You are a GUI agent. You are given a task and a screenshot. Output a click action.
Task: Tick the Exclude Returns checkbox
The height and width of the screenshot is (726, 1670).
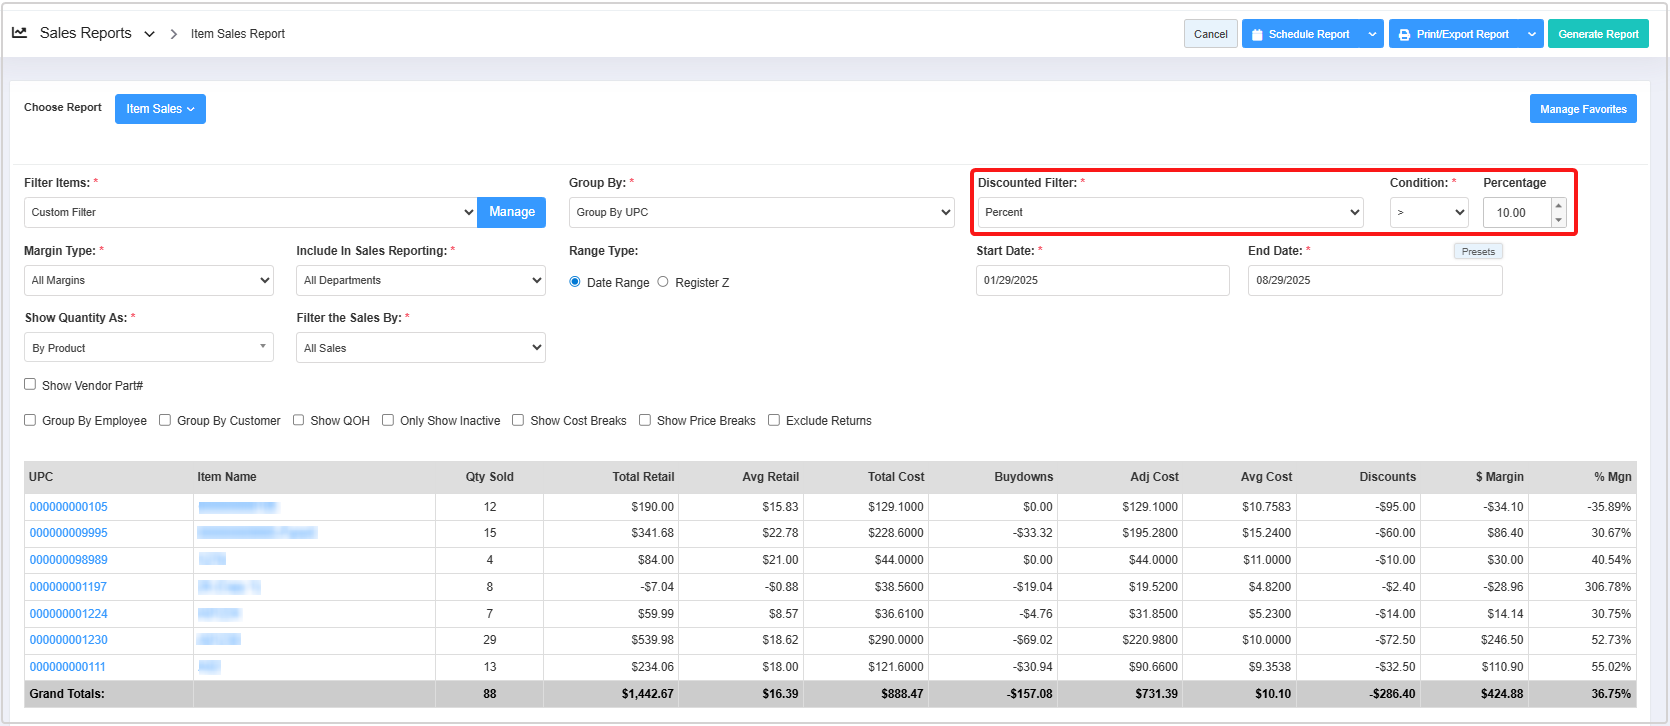coord(774,420)
